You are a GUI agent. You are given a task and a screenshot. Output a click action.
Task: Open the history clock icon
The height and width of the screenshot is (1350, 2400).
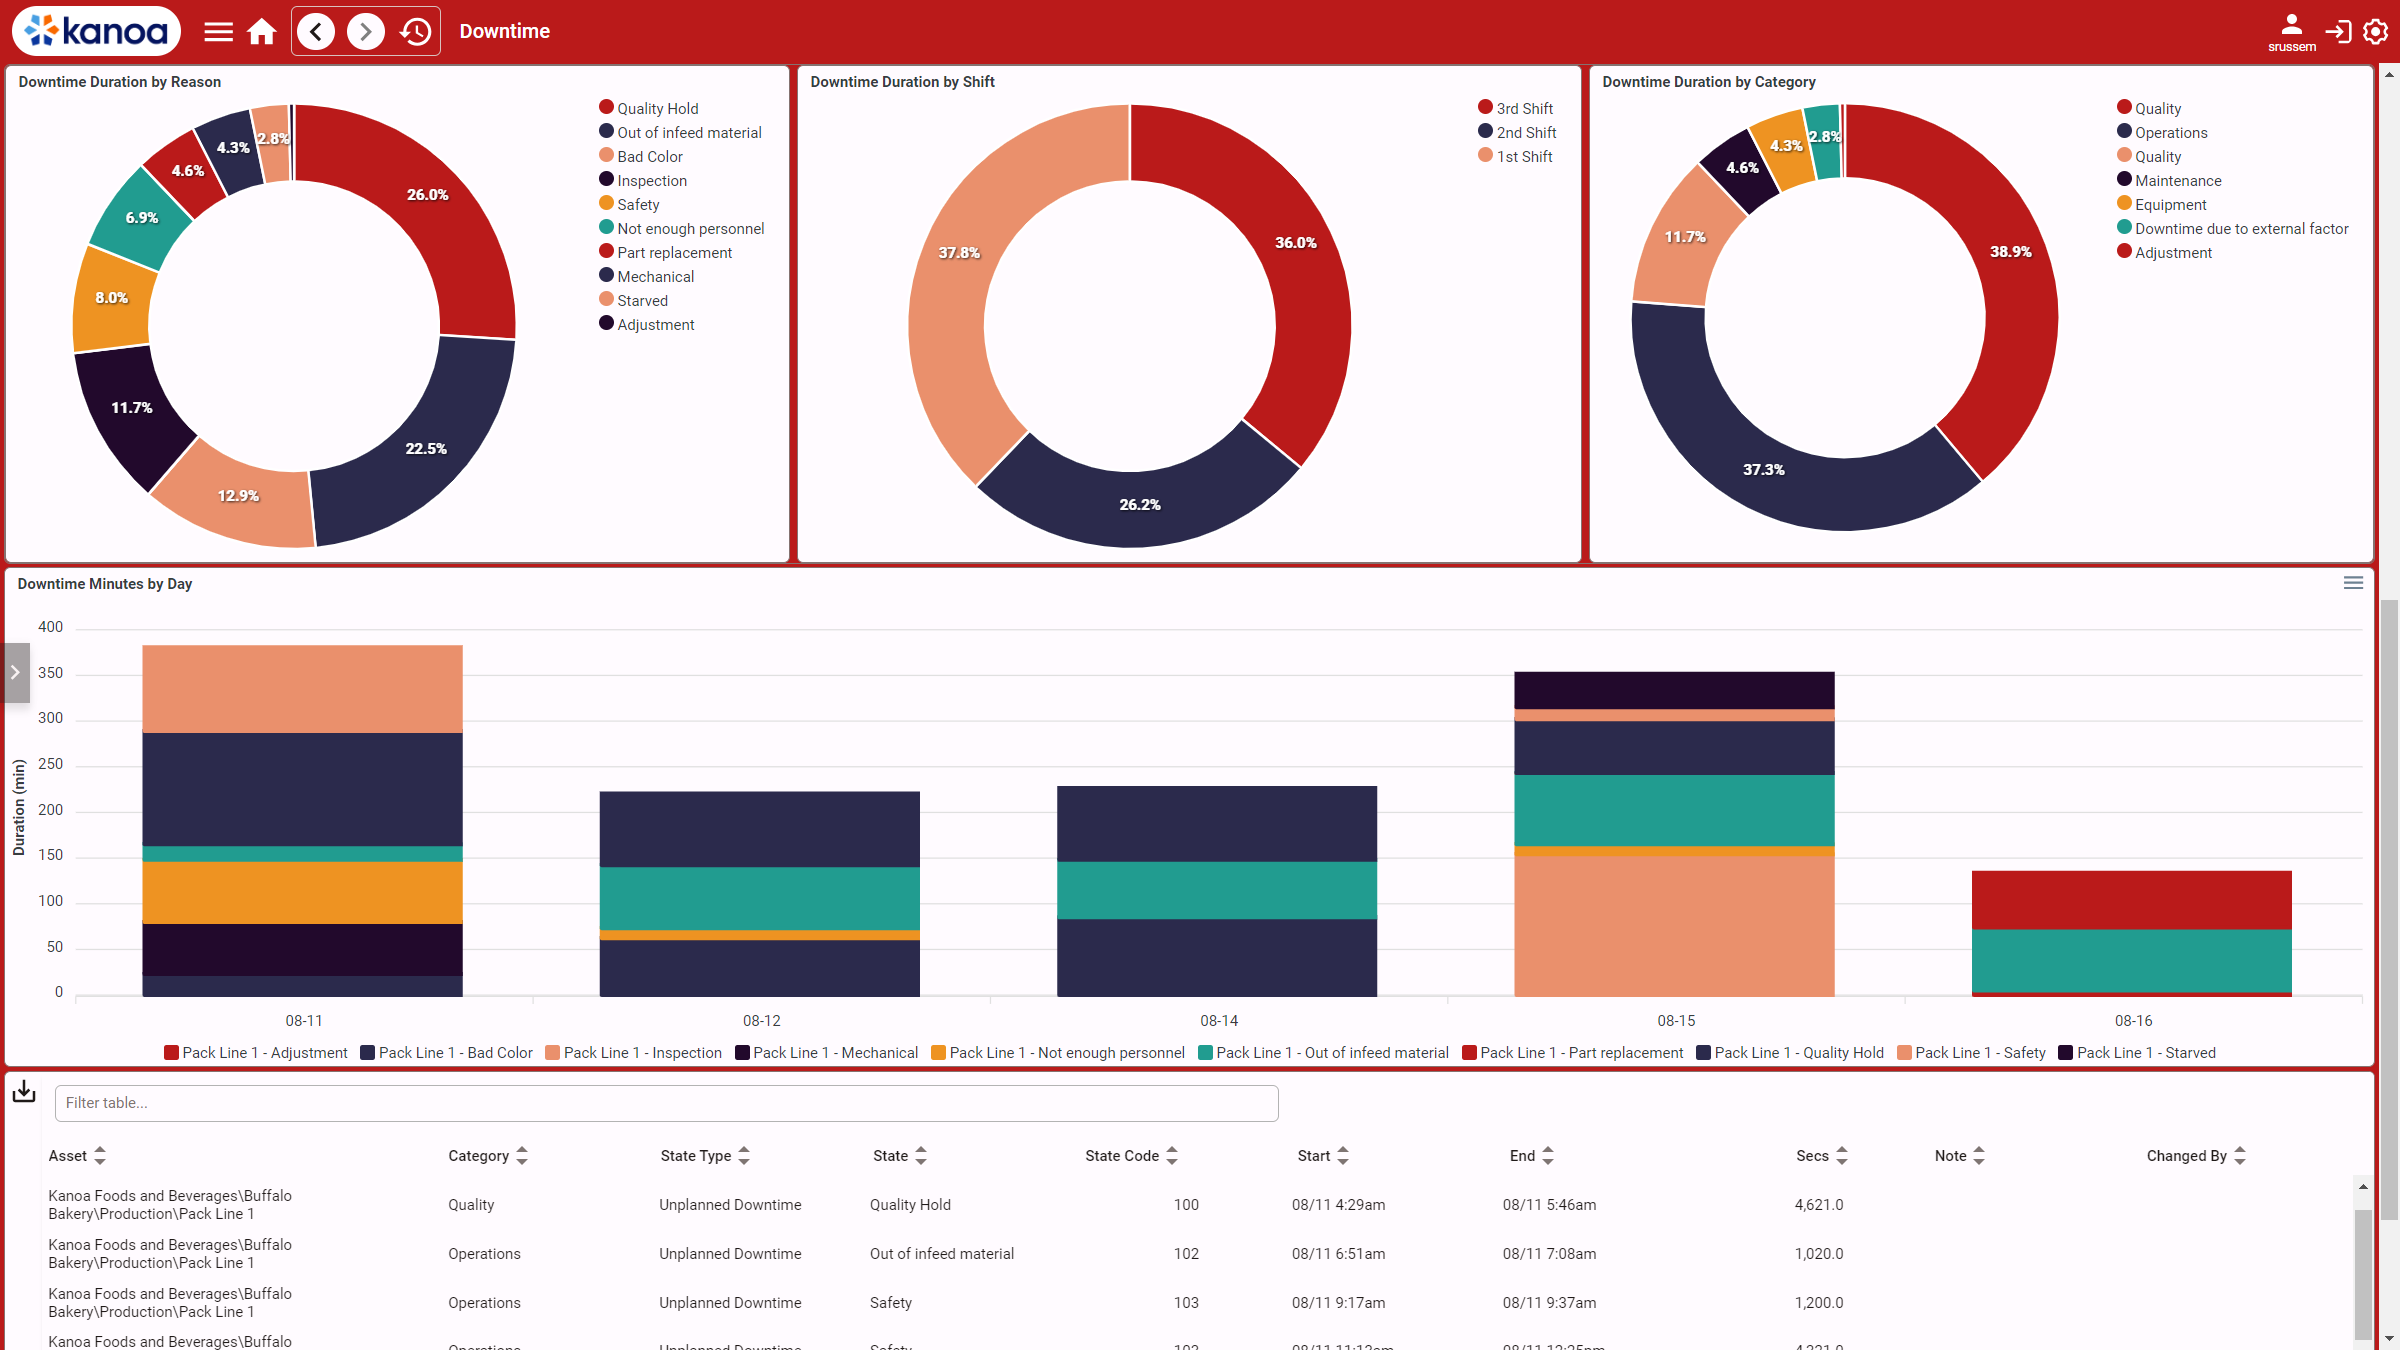415,32
